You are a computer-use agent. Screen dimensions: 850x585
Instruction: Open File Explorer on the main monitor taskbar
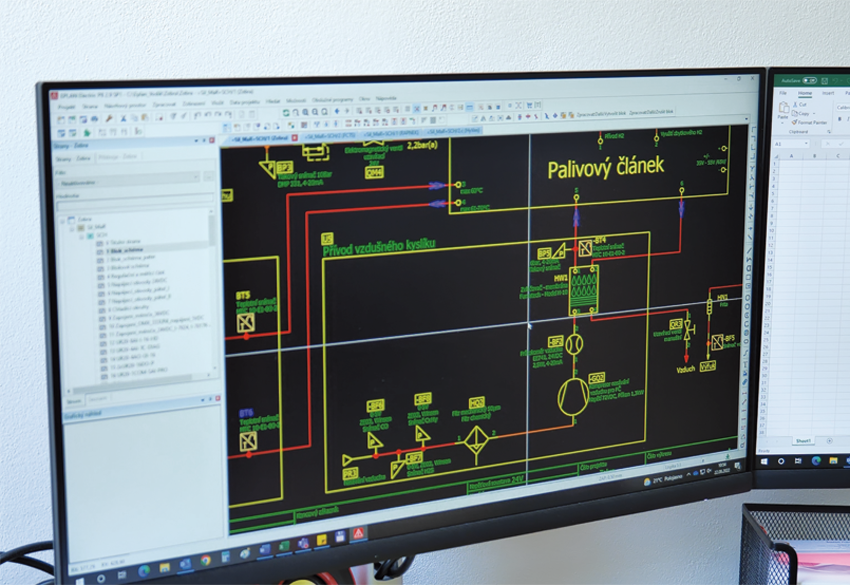tap(164, 568)
